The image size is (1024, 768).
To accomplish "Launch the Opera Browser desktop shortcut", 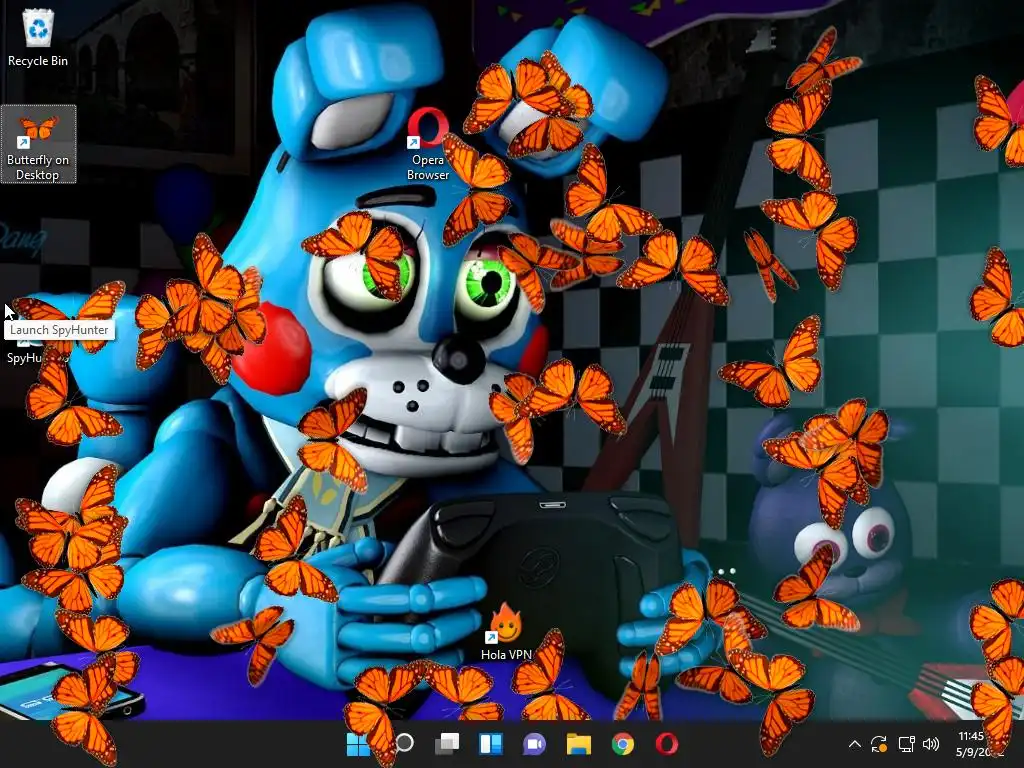I will (x=428, y=146).
